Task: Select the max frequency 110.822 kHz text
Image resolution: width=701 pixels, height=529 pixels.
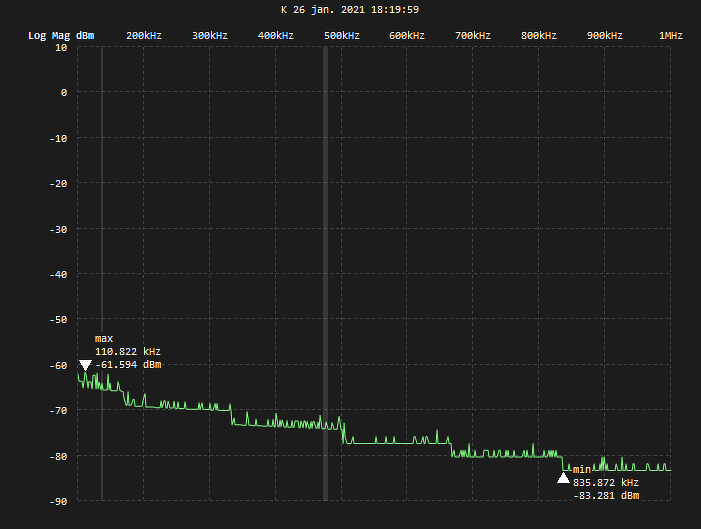Action: (x=128, y=351)
